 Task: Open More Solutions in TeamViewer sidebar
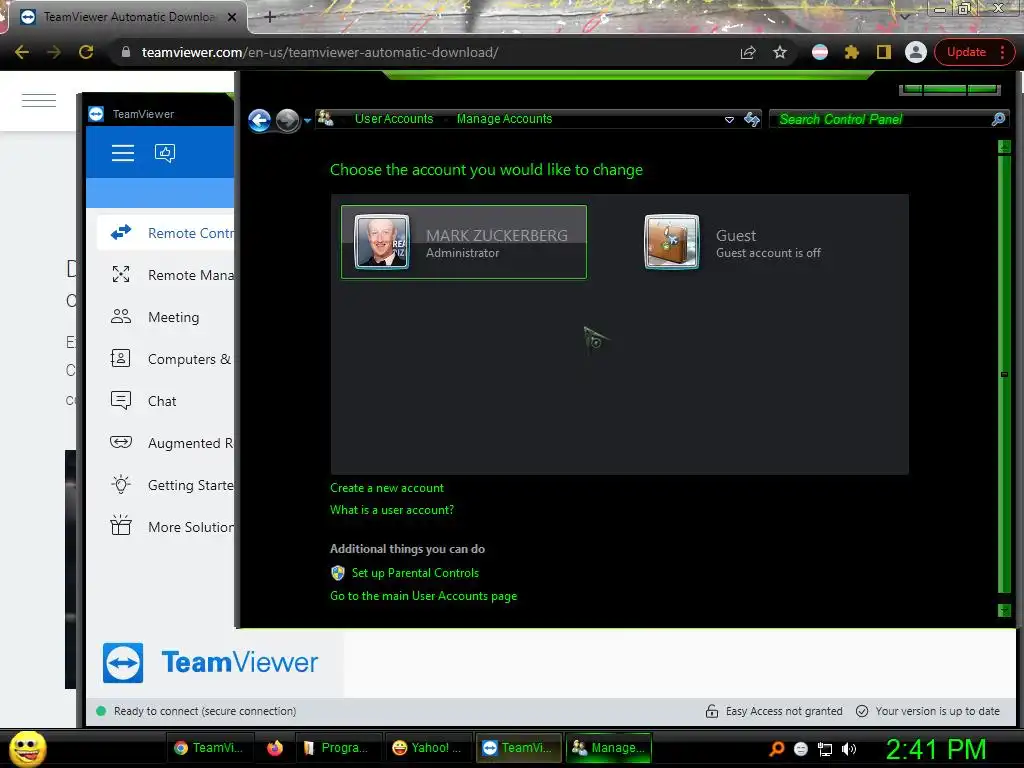(167, 526)
